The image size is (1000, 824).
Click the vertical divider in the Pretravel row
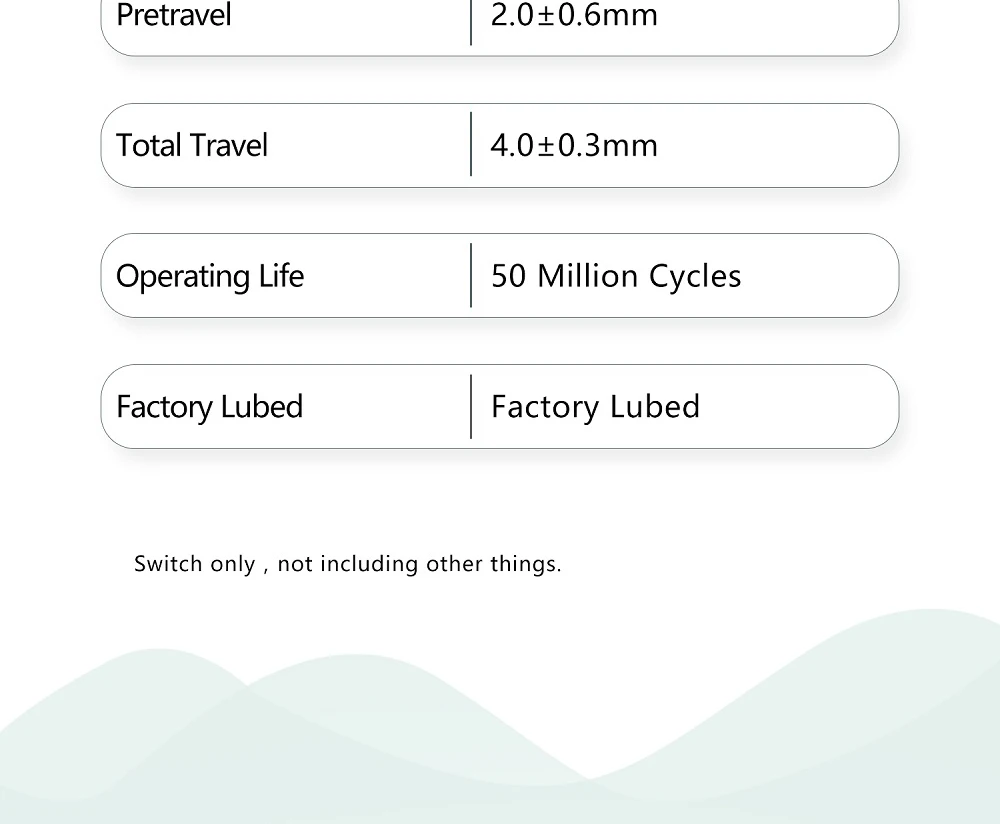tap(471, 20)
